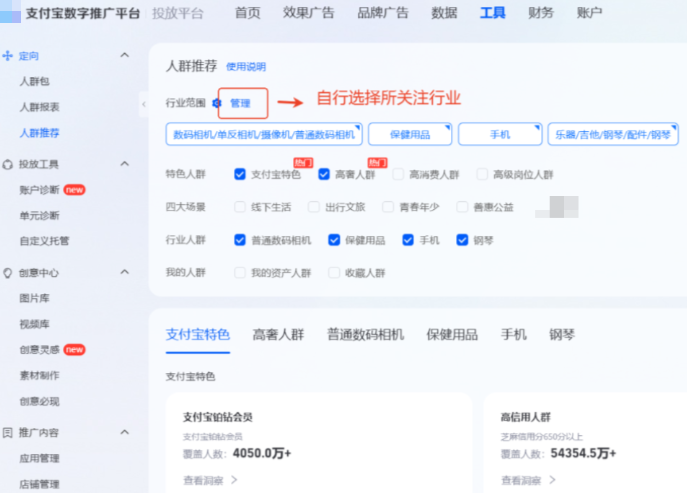Open the 使用说明 help link
The width and height of the screenshot is (687, 493).
(x=246, y=67)
